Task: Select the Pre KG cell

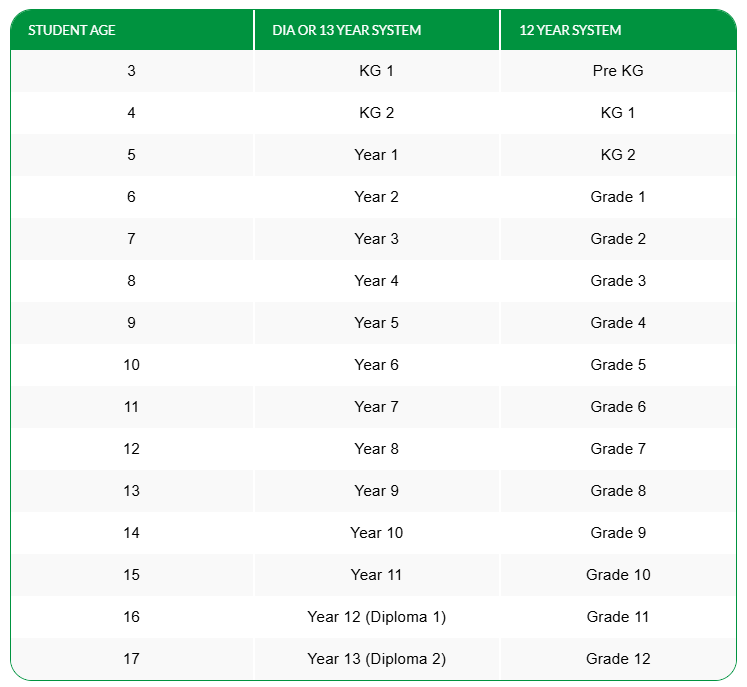Action: point(618,71)
